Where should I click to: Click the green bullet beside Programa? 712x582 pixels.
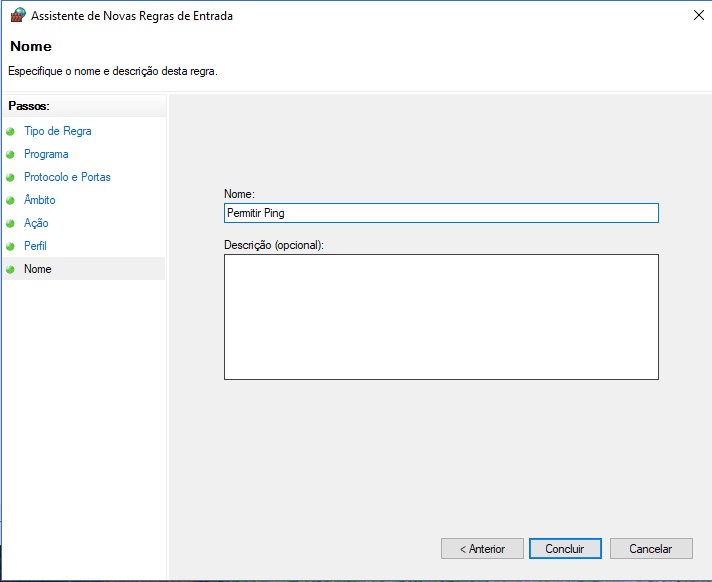coord(10,154)
